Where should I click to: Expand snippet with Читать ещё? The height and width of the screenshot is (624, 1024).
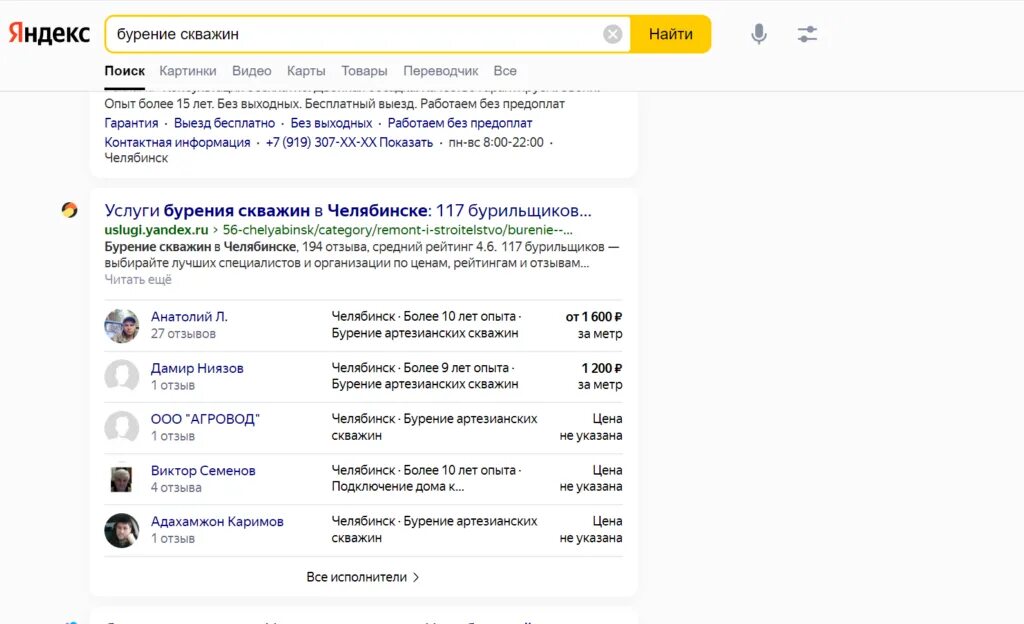pos(138,280)
